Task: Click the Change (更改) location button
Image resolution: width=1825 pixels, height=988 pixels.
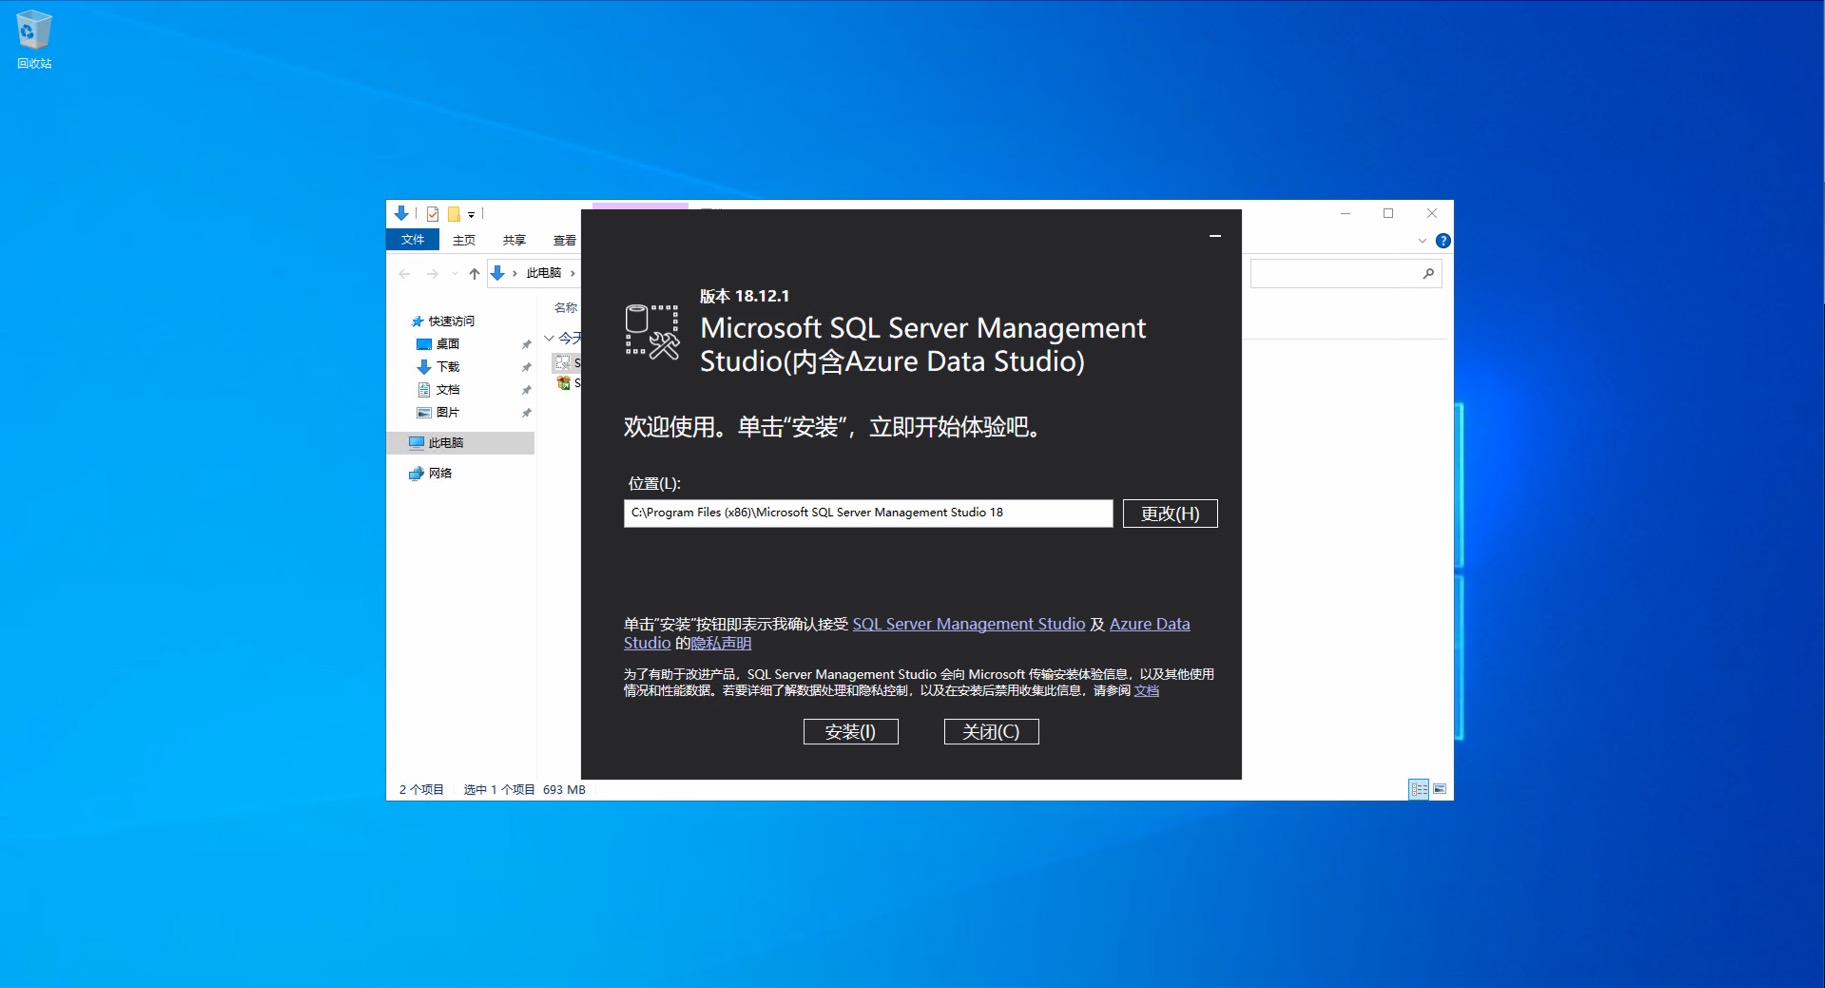Action: (x=1170, y=513)
